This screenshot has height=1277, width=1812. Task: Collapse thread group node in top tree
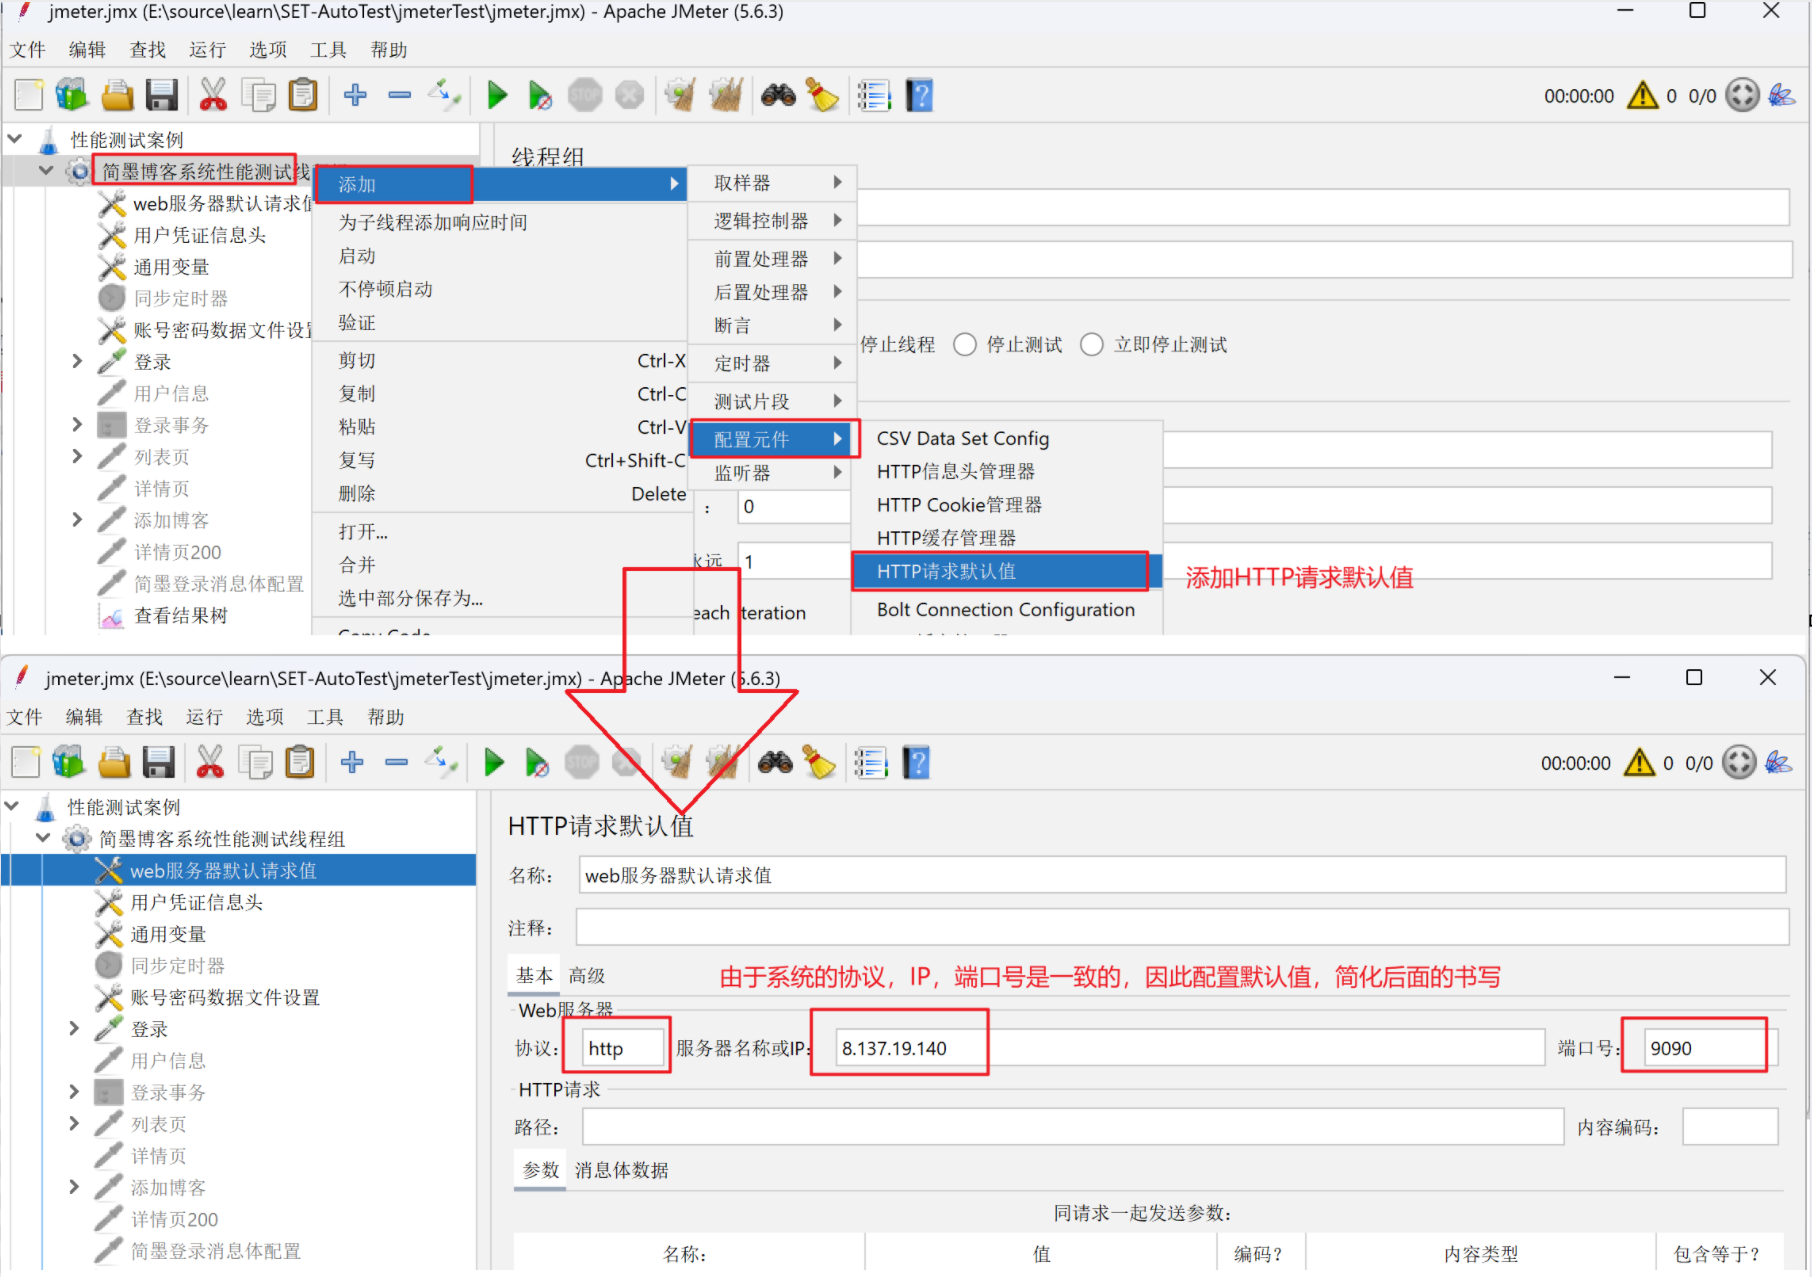pyautogui.click(x=46, y=170)
